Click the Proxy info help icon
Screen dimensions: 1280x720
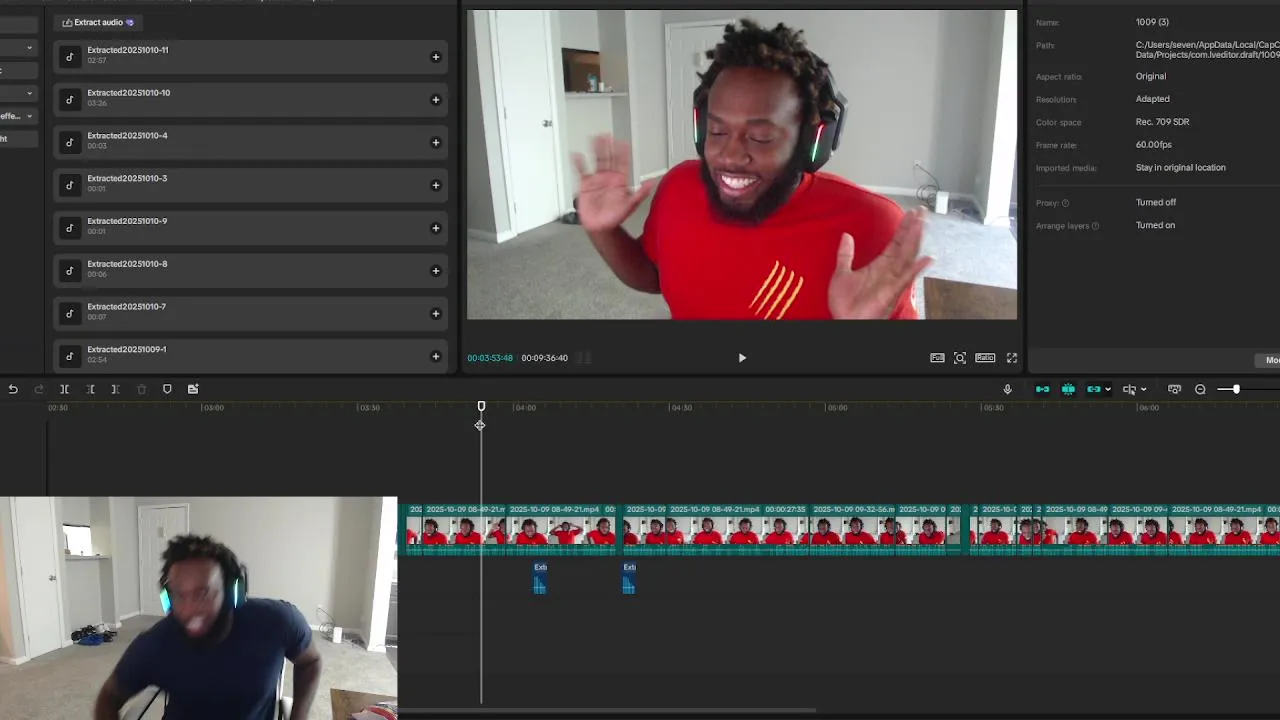click(1065, 203)
